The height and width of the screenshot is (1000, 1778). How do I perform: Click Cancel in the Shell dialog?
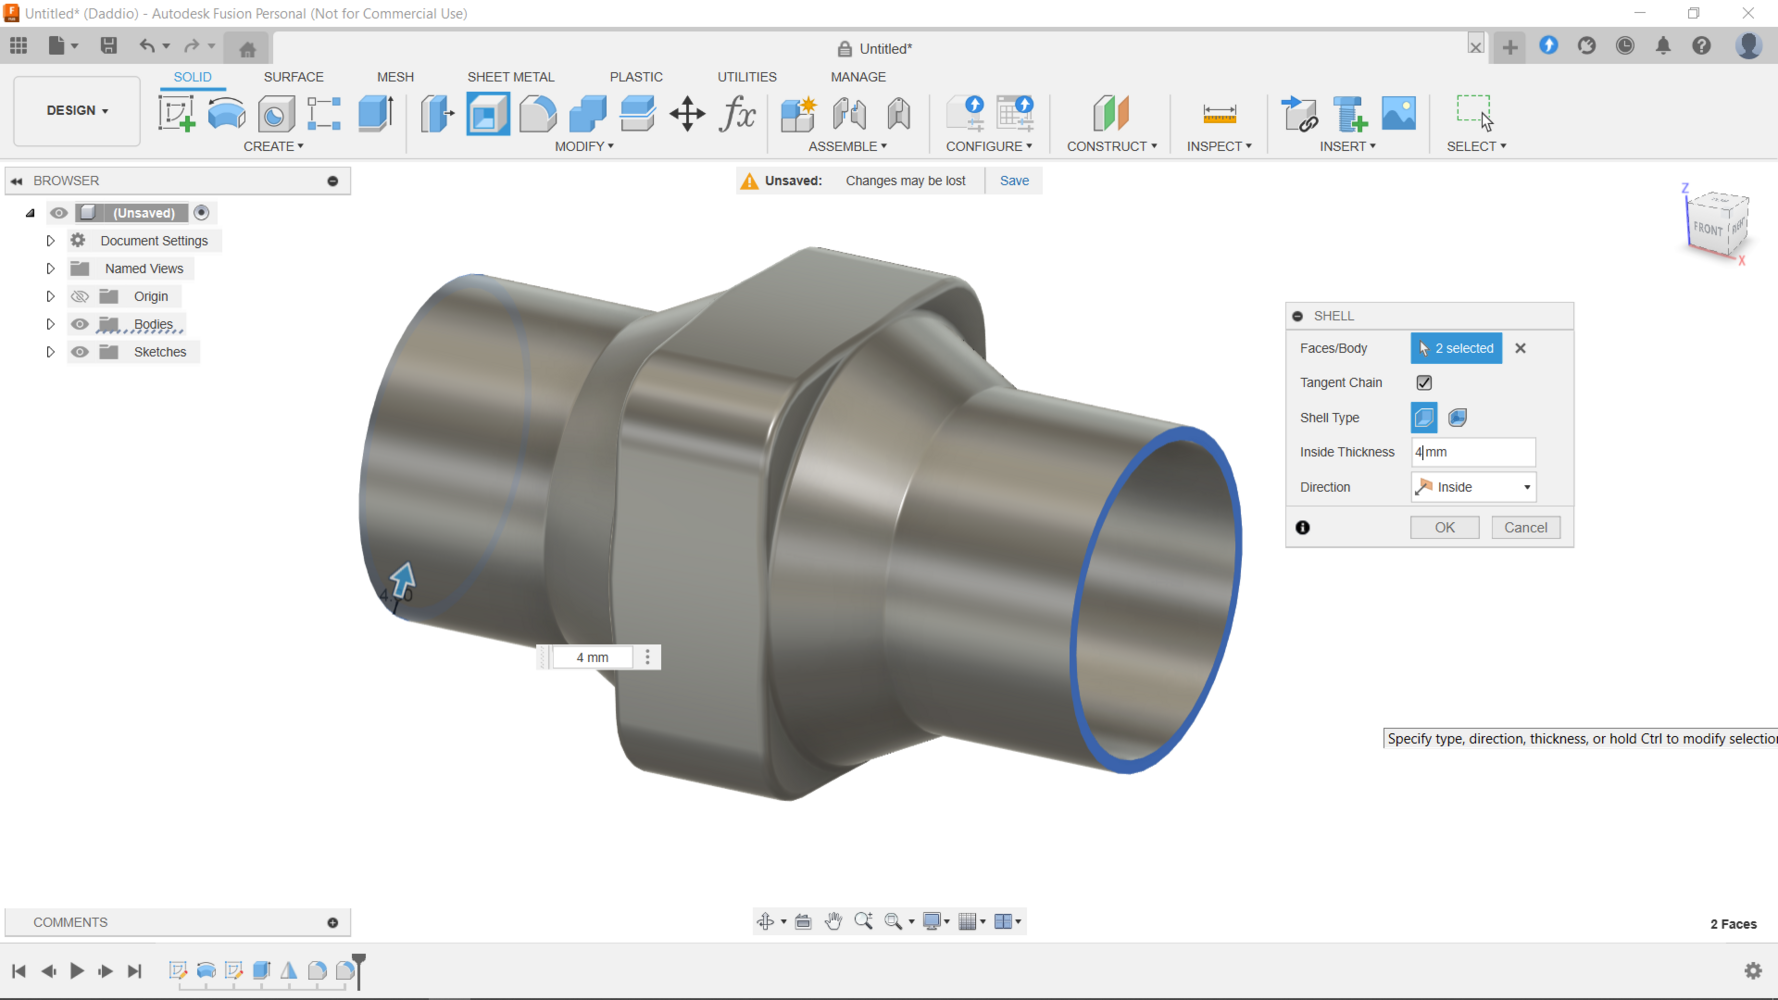[1525, 528]
